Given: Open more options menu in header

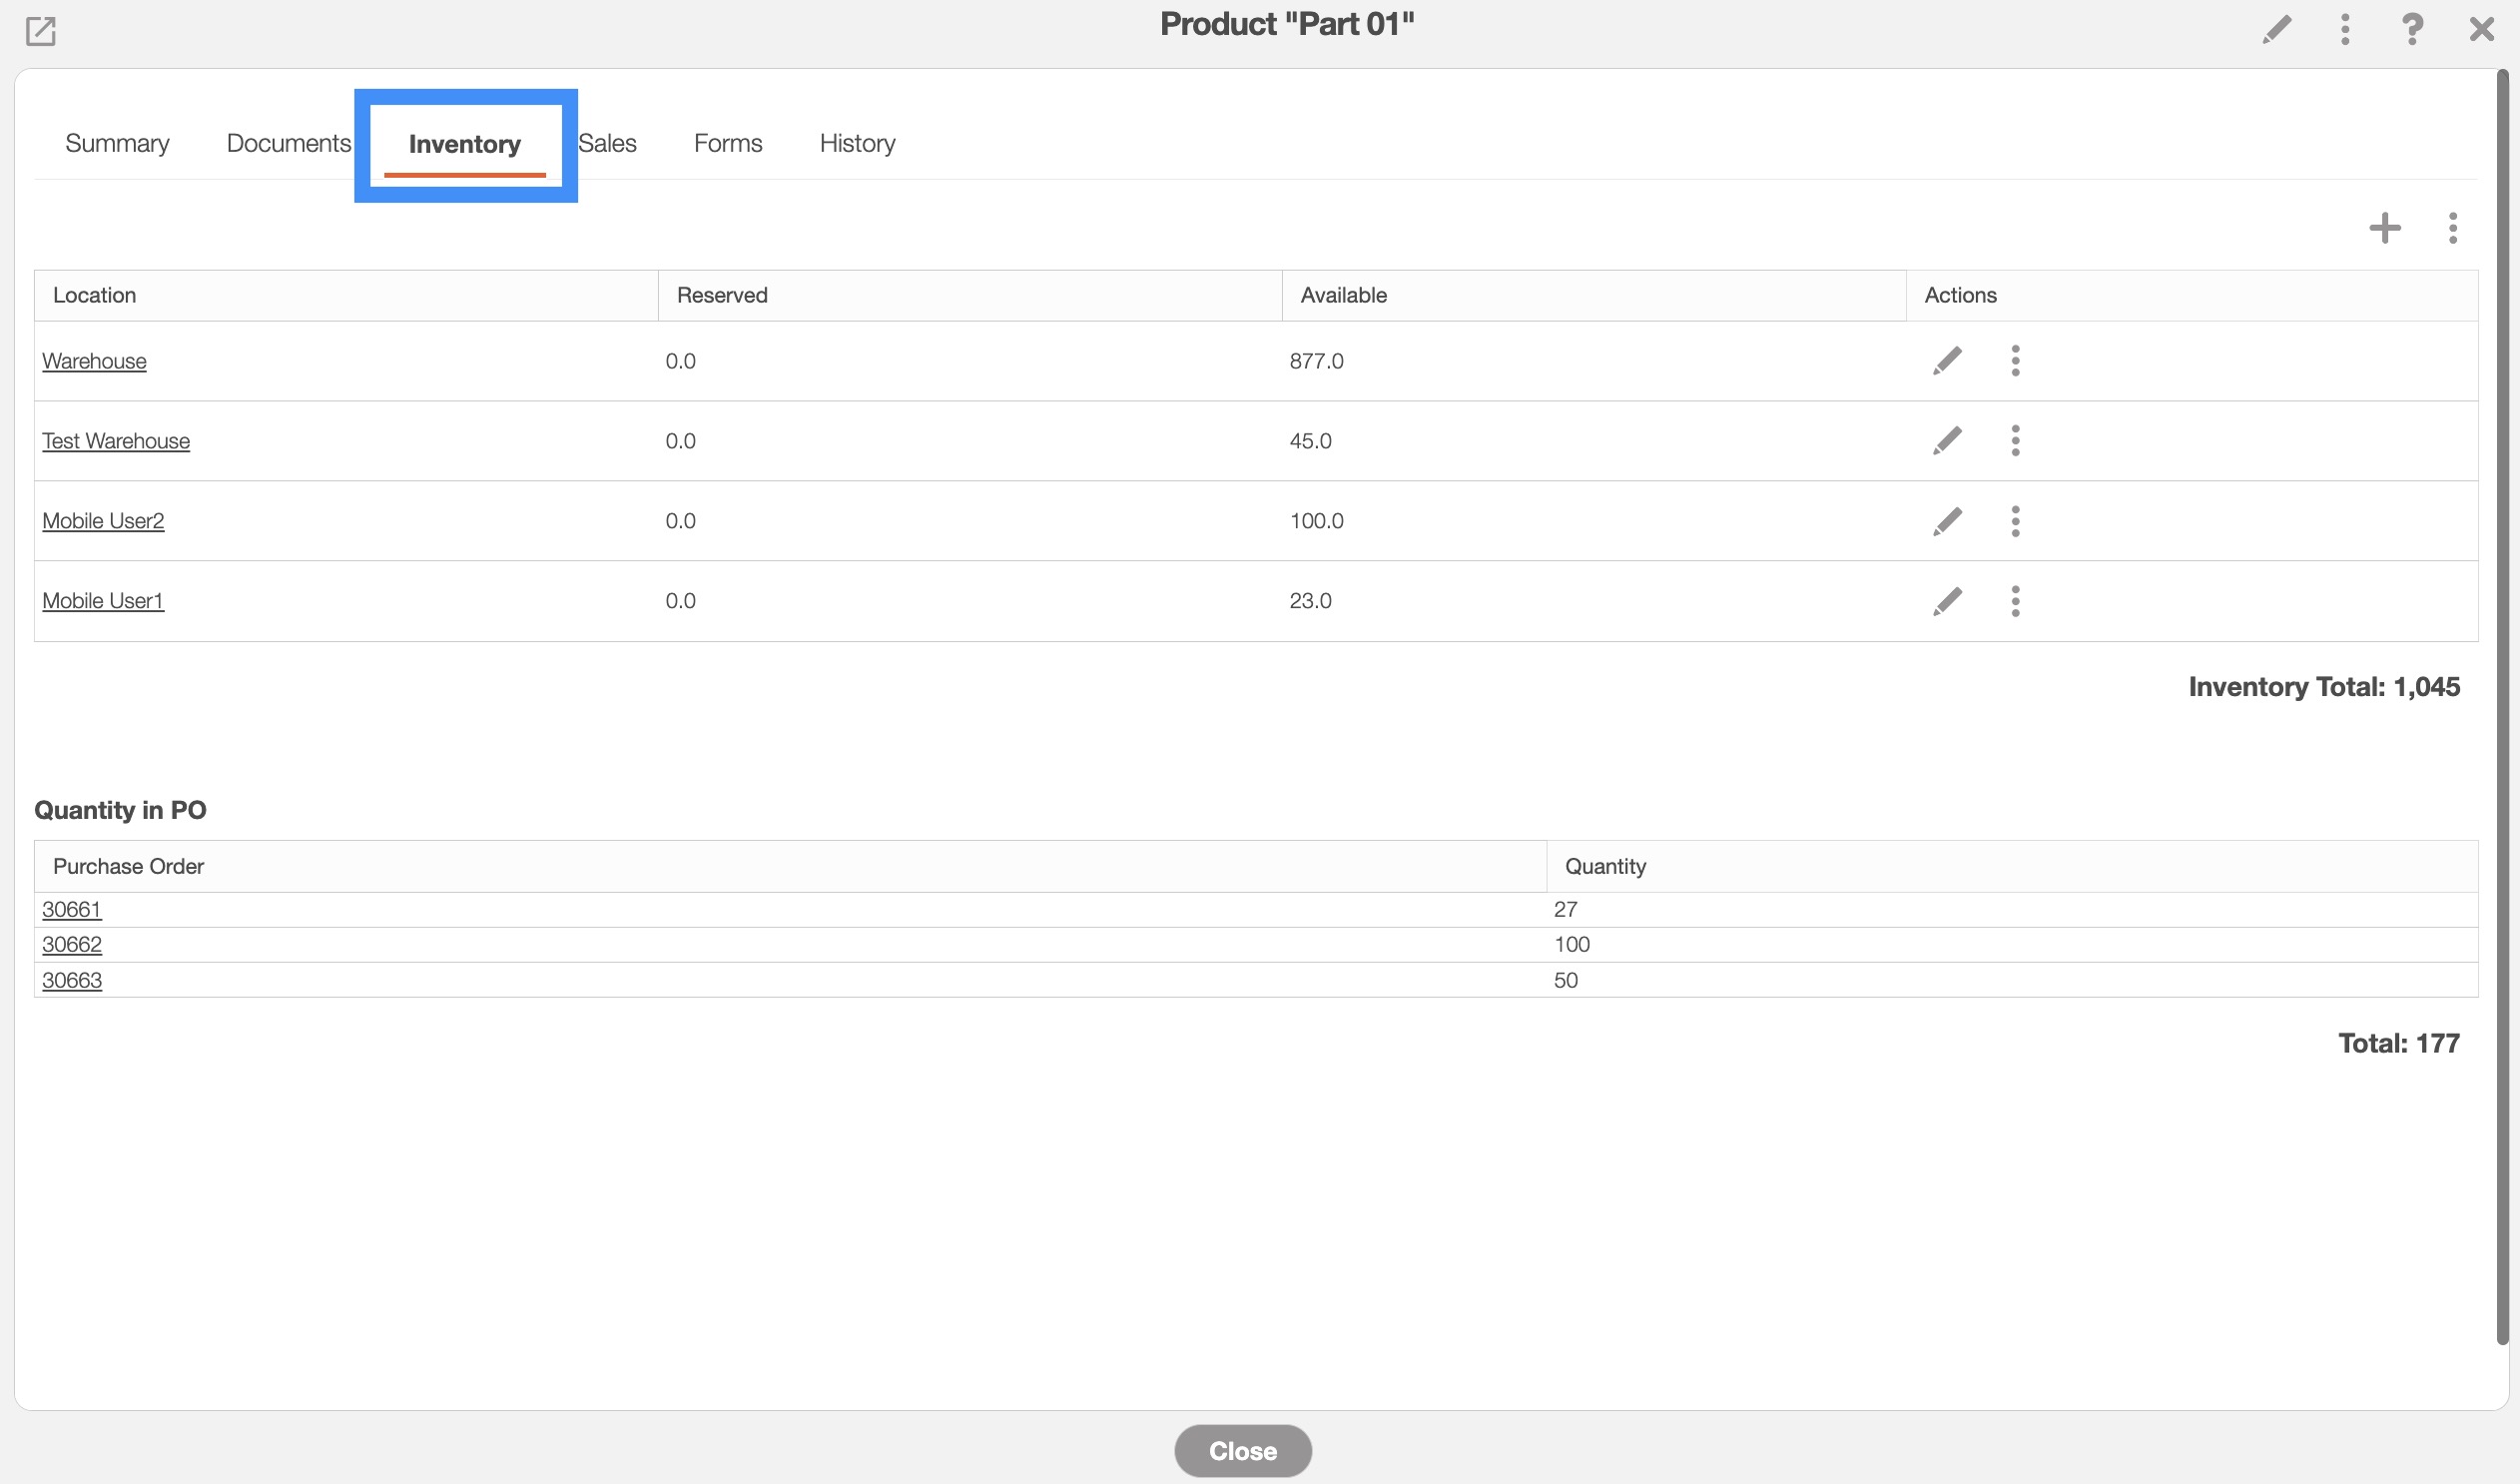Looking at the screenshot, I should coord(2345,29).
